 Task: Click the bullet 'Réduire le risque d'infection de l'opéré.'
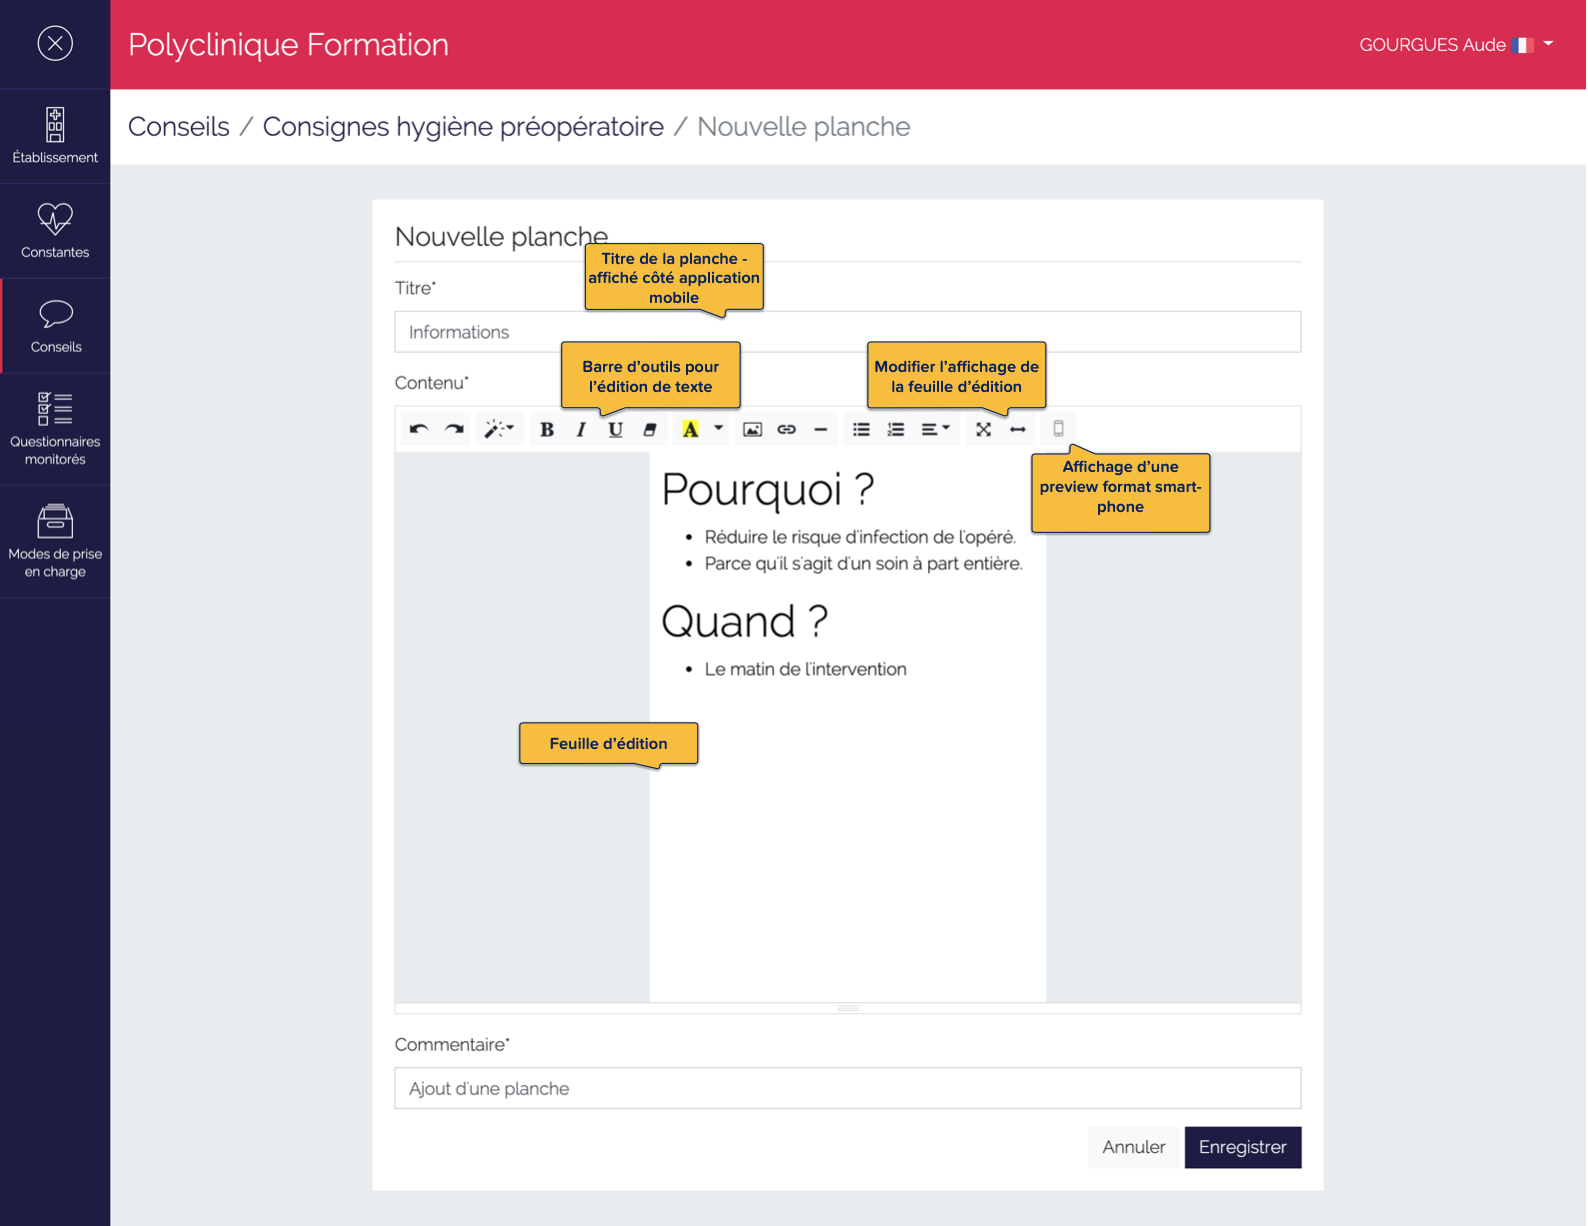[860, 537]
